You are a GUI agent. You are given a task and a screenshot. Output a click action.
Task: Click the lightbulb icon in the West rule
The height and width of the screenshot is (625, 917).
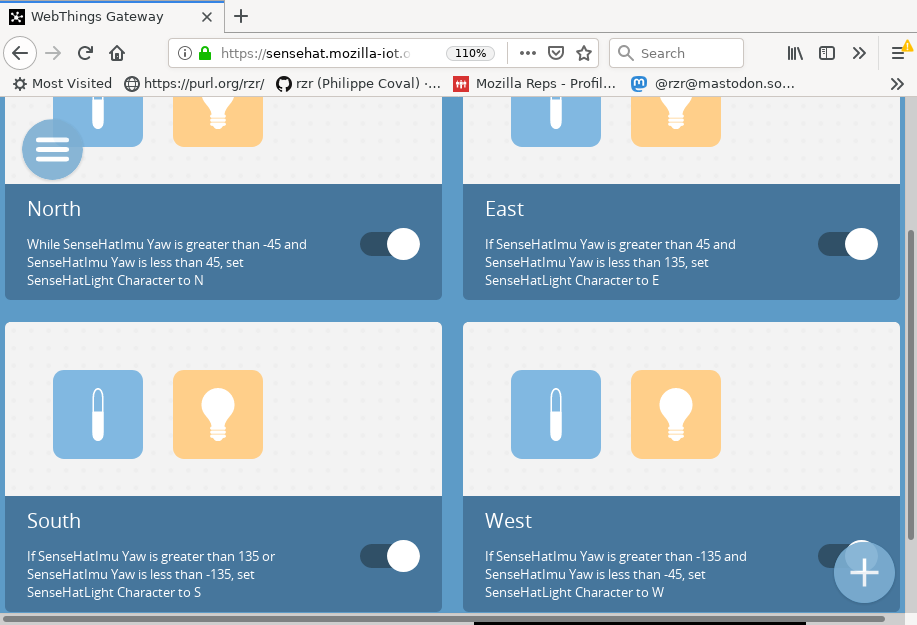(x=675, y=414)
